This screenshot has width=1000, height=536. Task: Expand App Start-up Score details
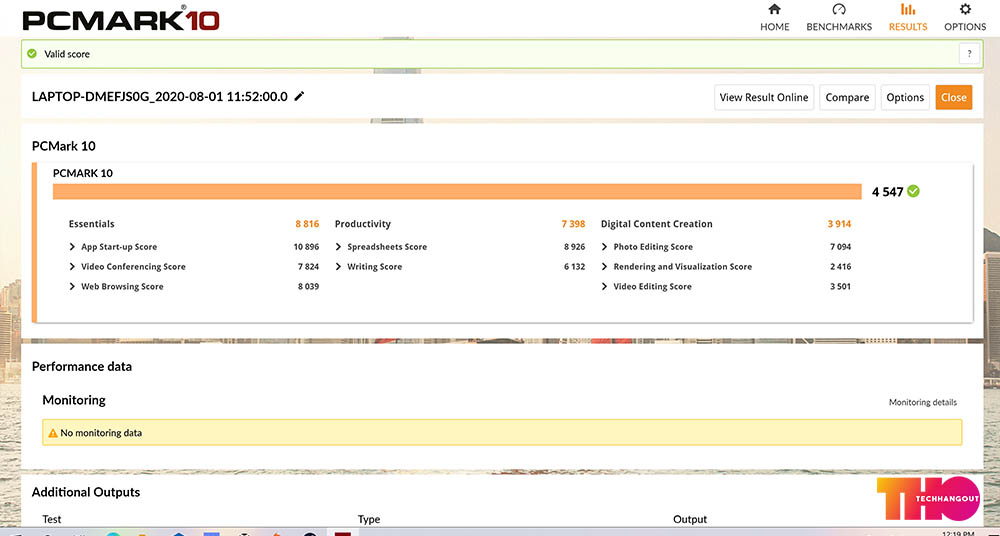coord(73,247)
